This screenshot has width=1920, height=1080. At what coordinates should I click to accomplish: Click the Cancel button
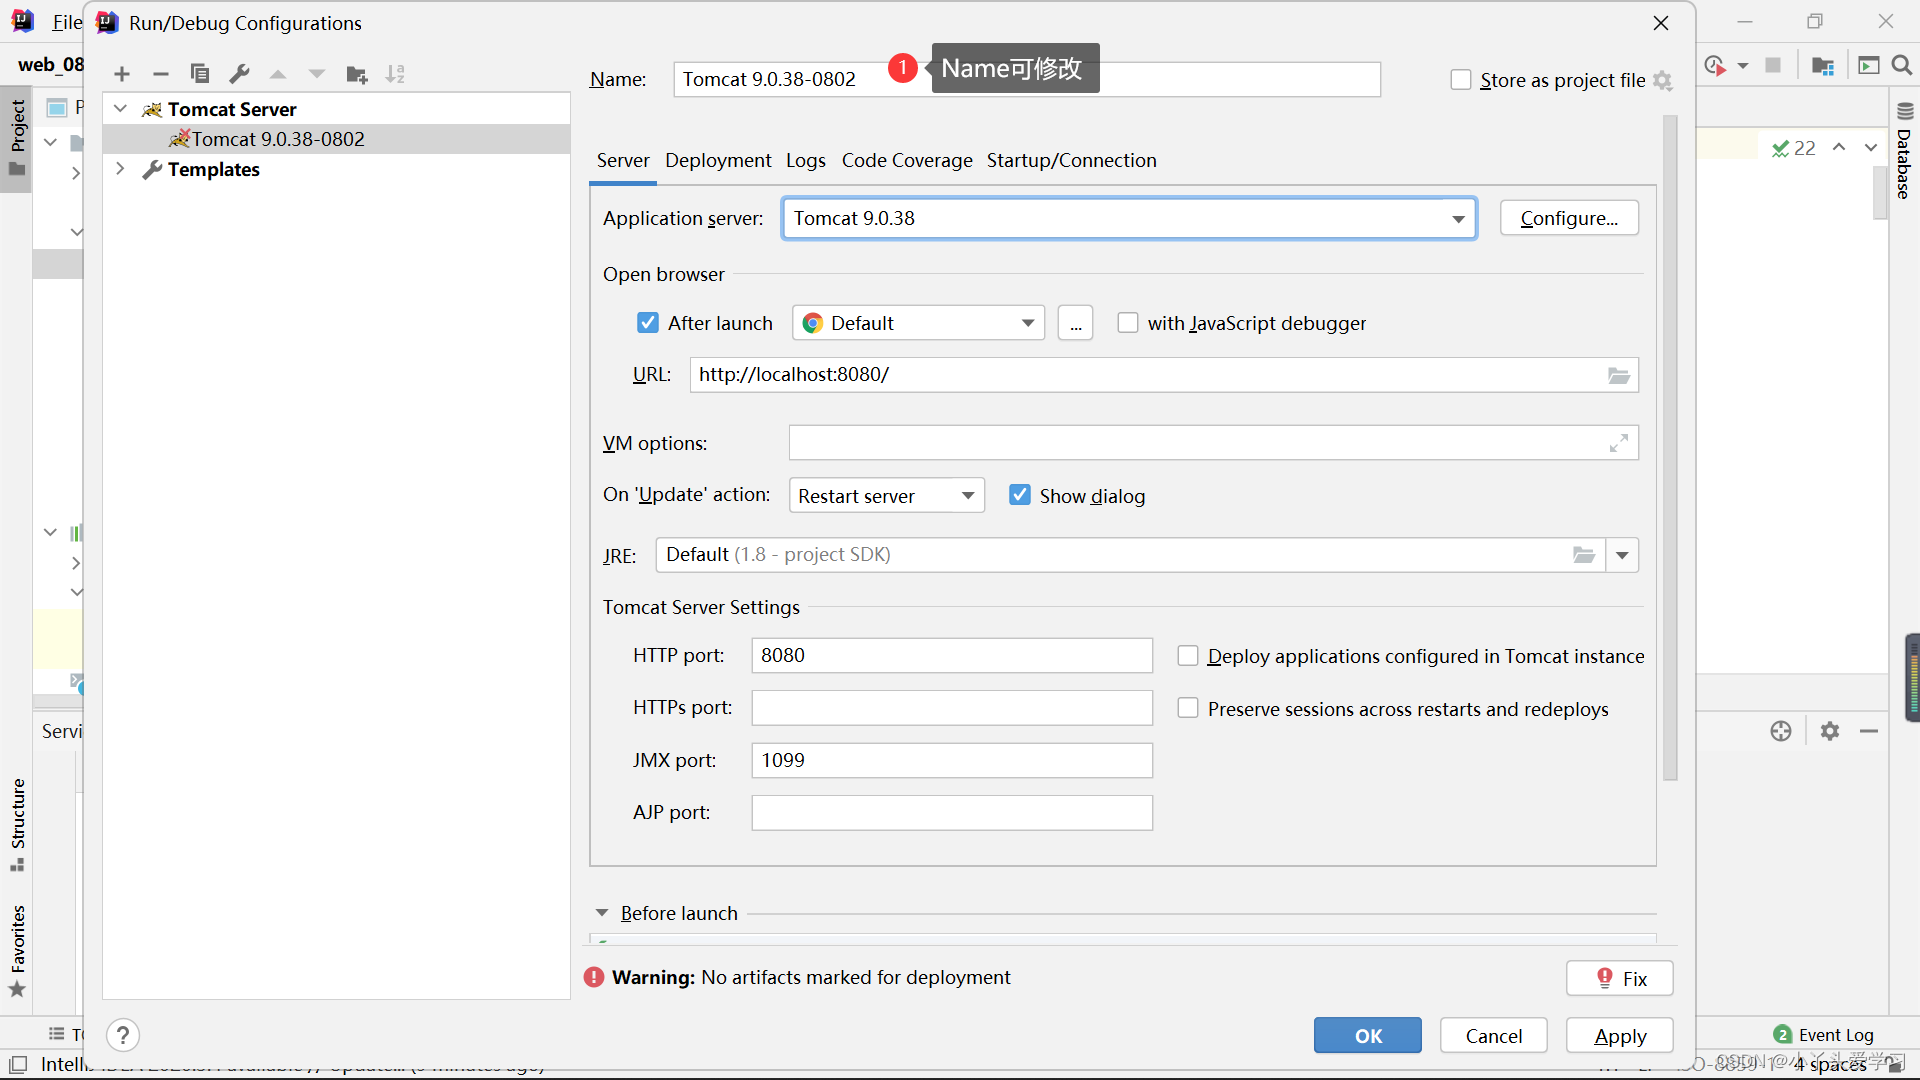pos(1494,1036)
